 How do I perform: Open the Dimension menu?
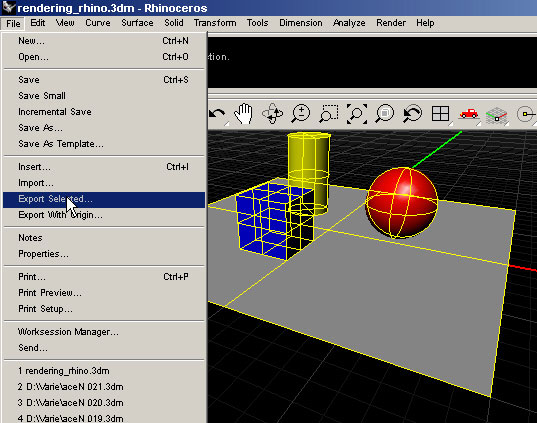pos(301,23)
